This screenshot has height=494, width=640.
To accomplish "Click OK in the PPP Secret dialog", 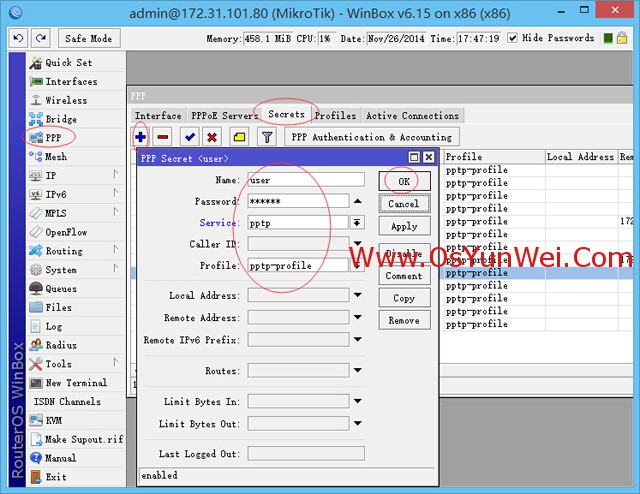I will coord(404,181).
